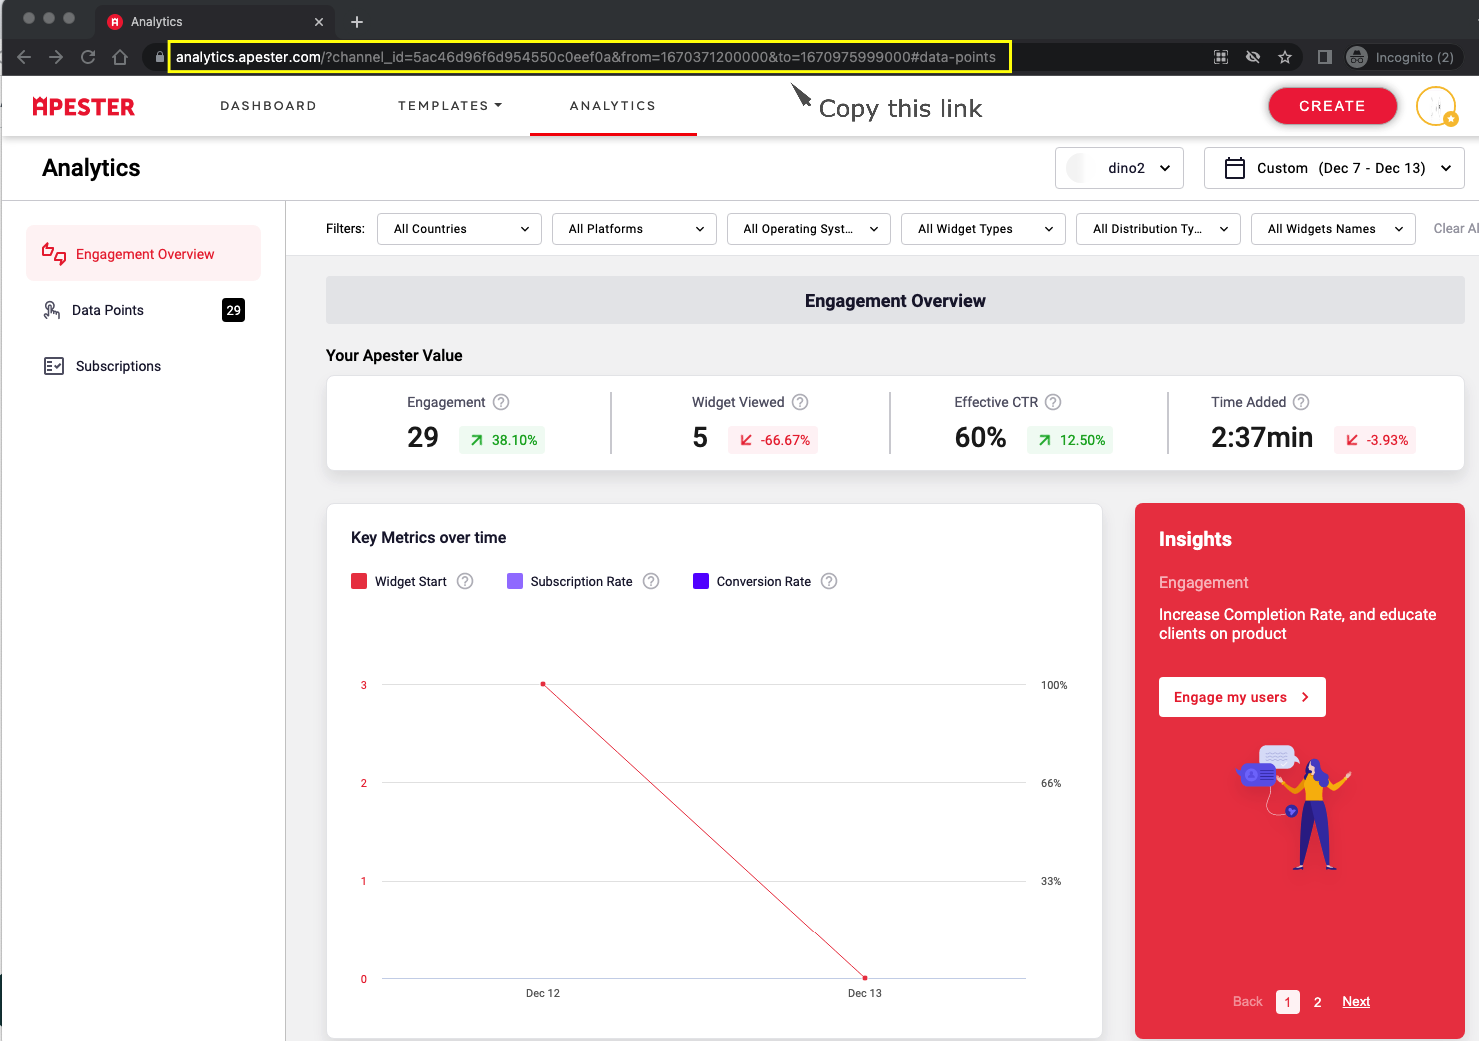This screenshot has width=1479, height=1041.
Task: Expand All Operating Systems filter
Action: tap(809, 229)
